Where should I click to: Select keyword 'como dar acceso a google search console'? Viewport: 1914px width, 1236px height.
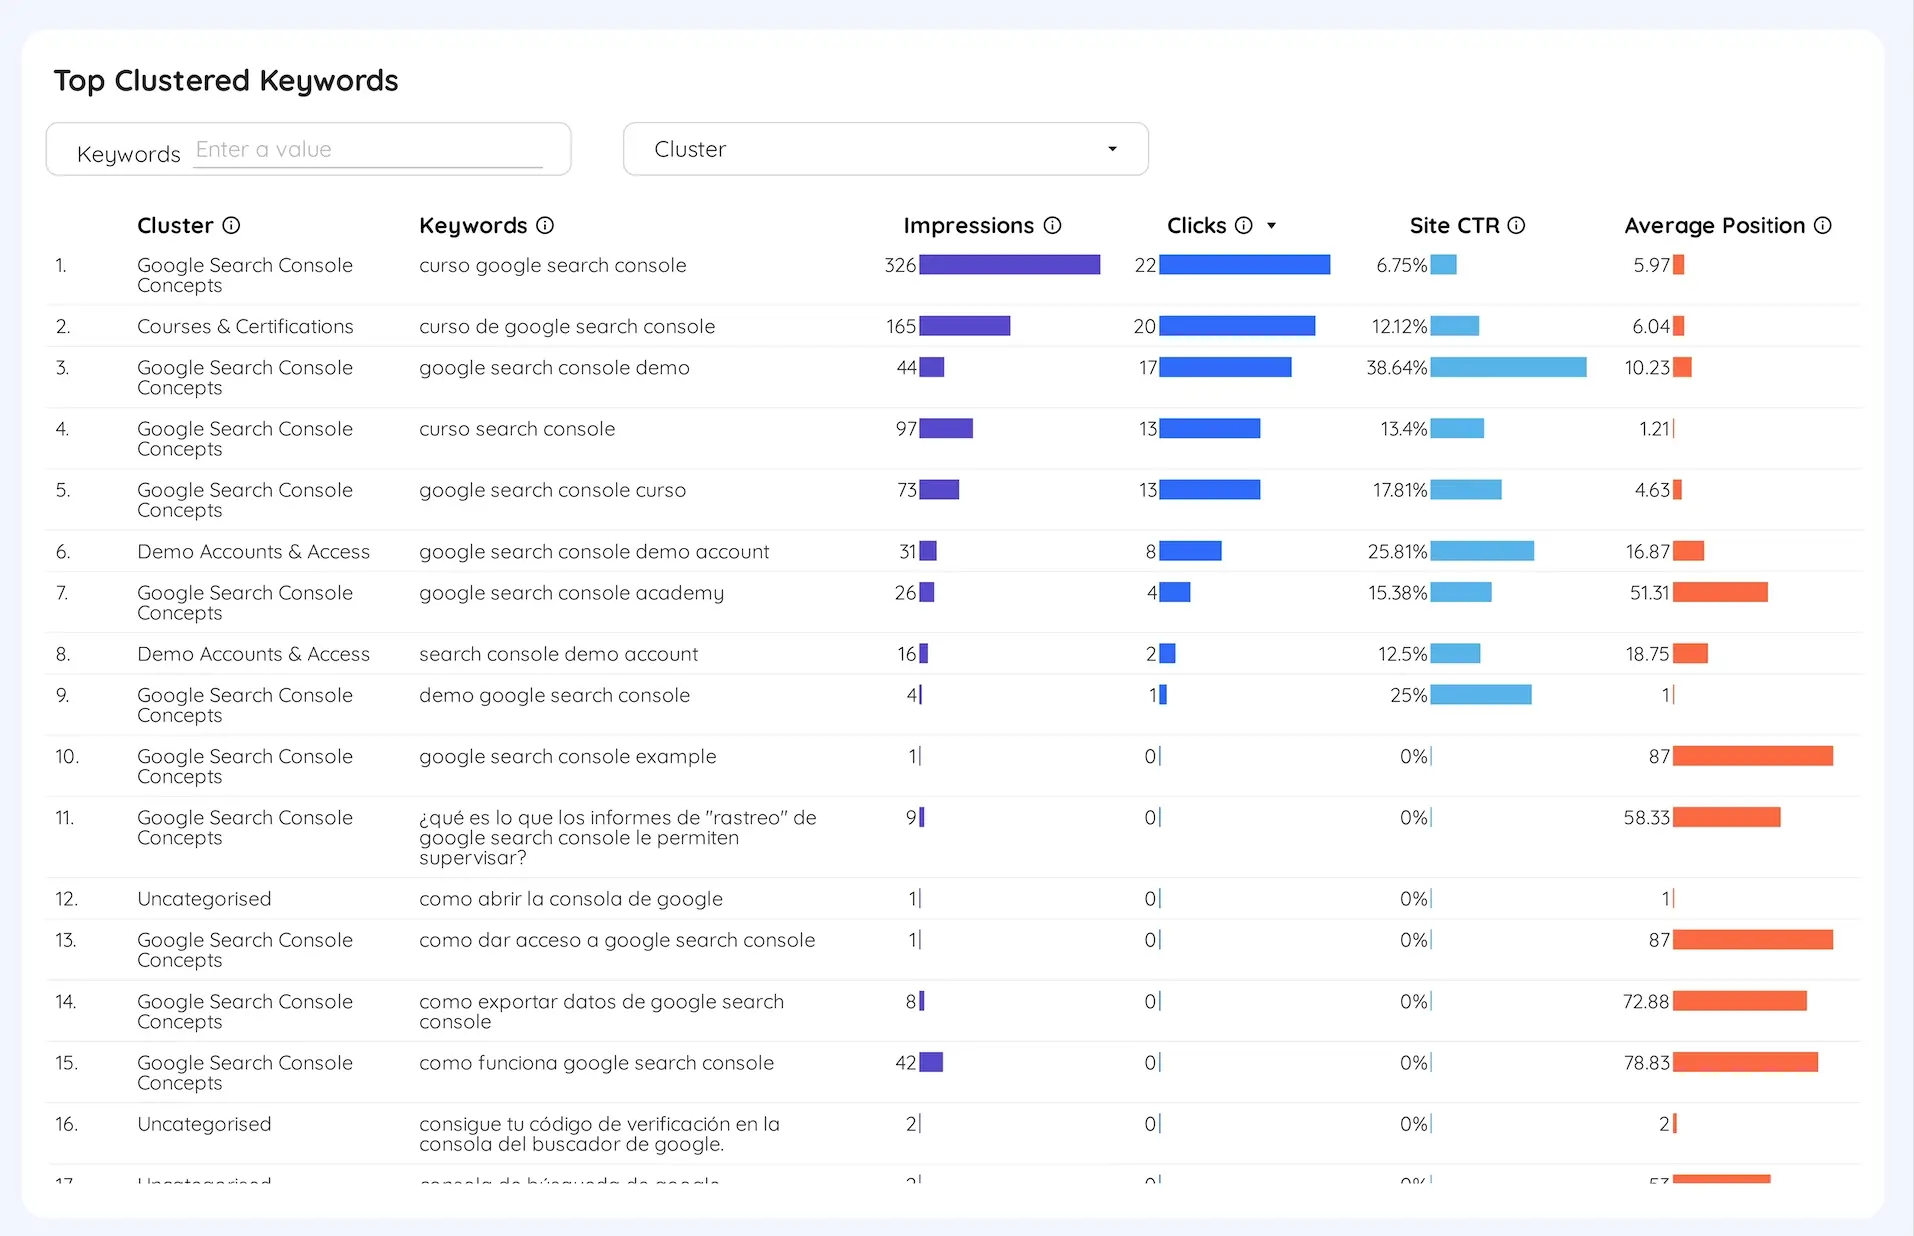pyautogui.click(x=617, y=940)
